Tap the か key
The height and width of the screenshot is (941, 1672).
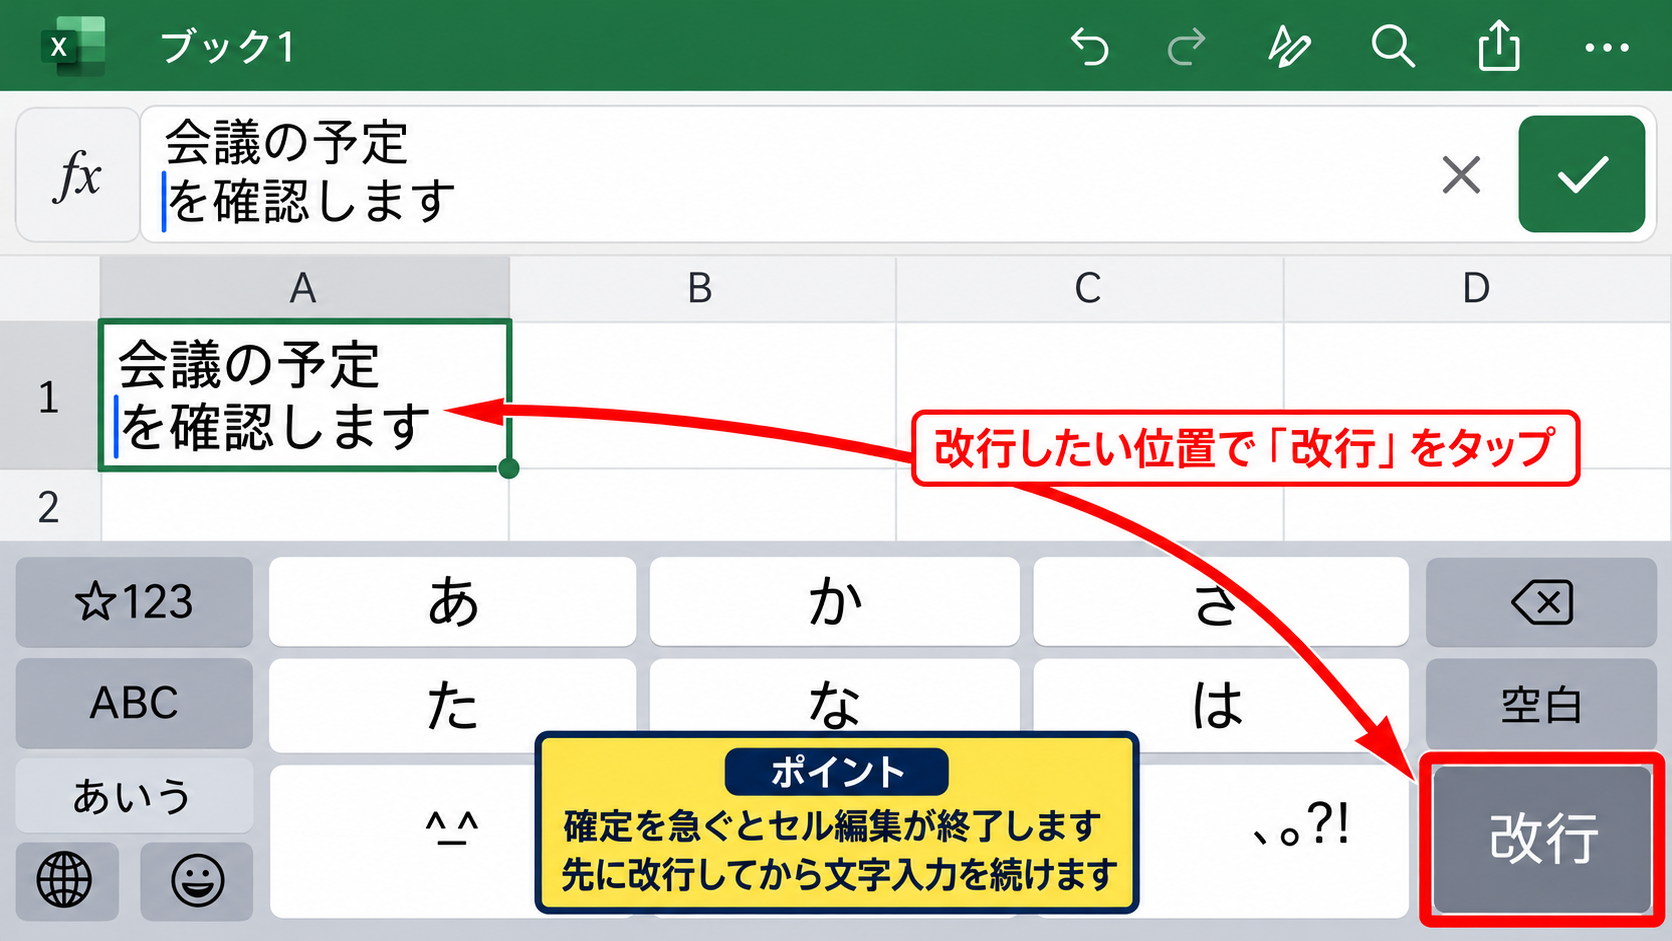point(835,602)
